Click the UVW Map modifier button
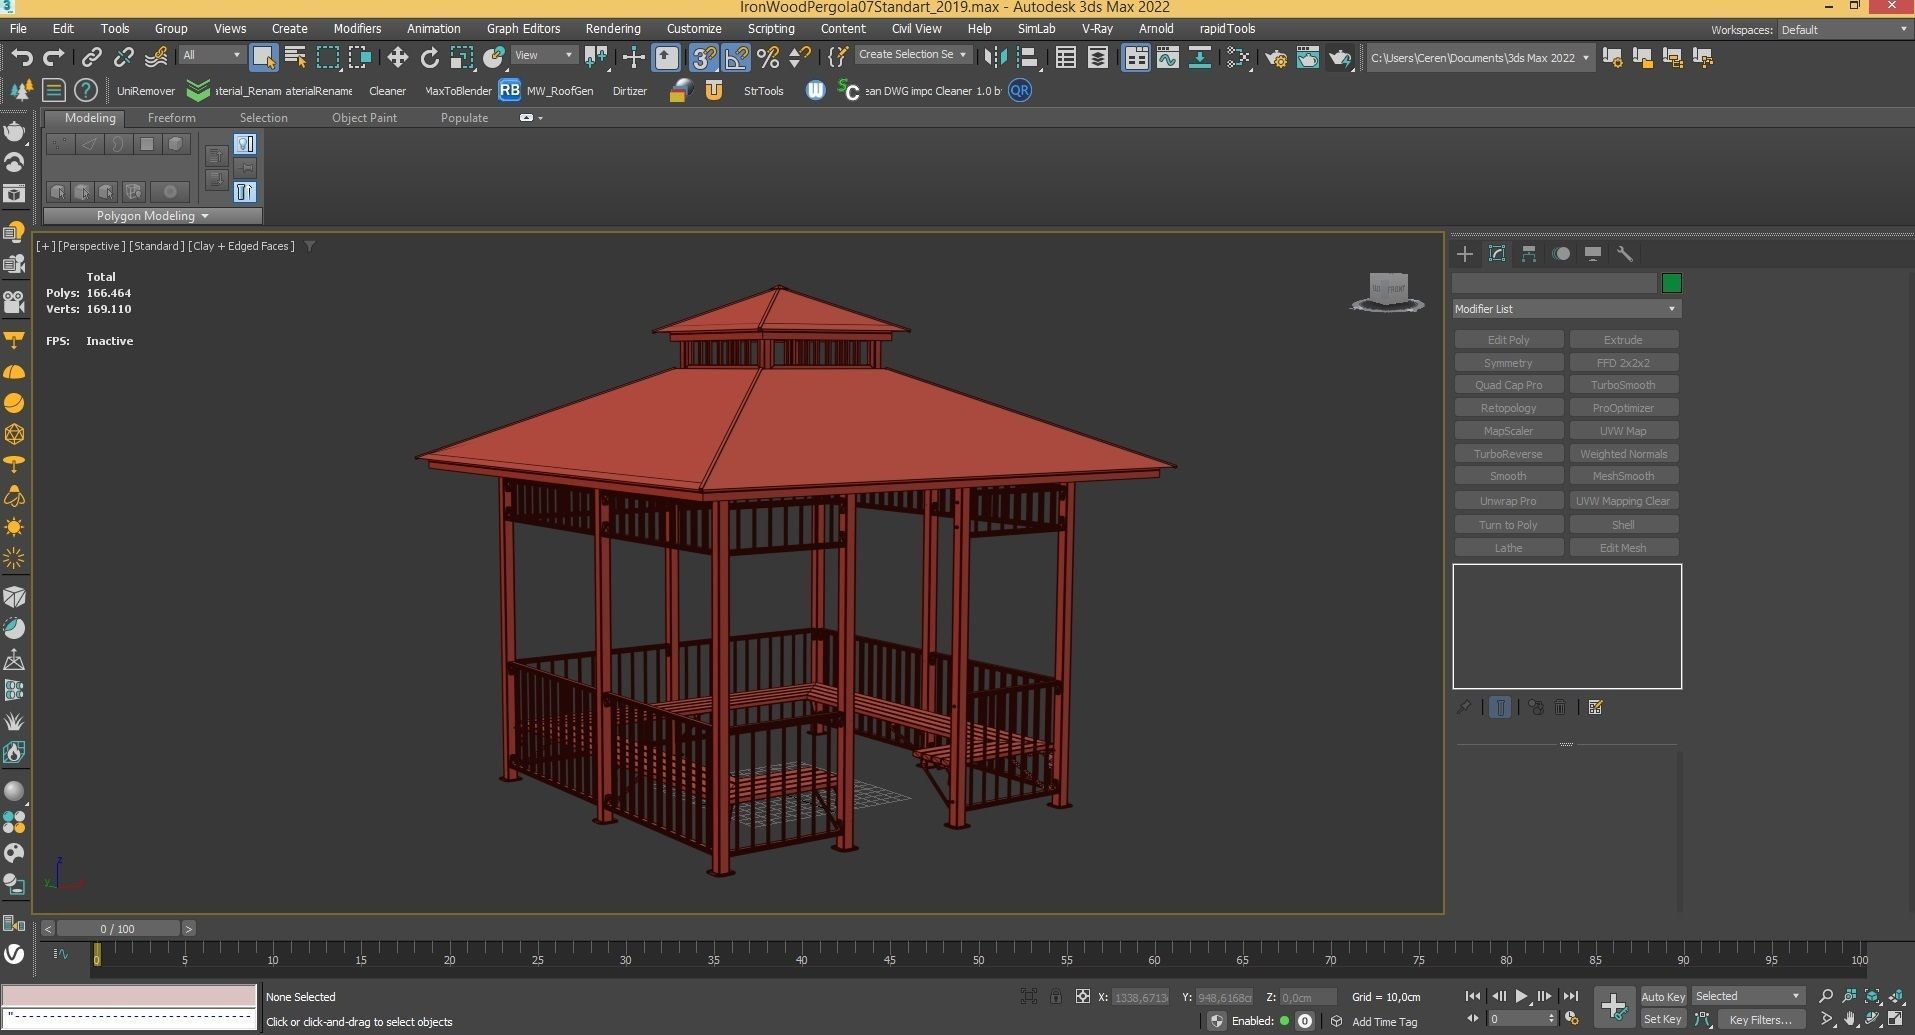Screen dimensions: 1915x1035 [x=1623, y=431]
